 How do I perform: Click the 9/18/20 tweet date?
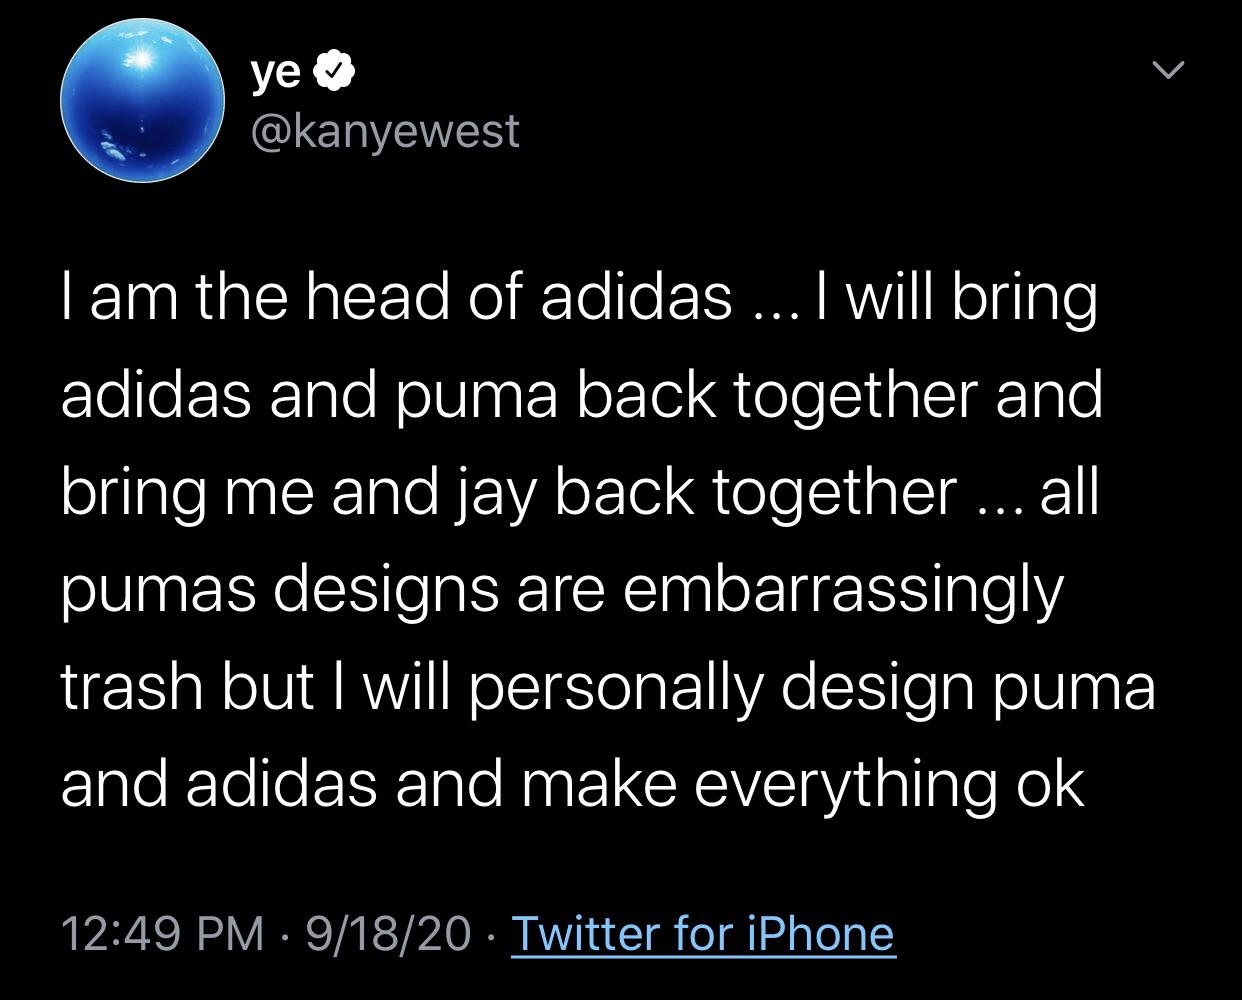click(x=389, y=934)
